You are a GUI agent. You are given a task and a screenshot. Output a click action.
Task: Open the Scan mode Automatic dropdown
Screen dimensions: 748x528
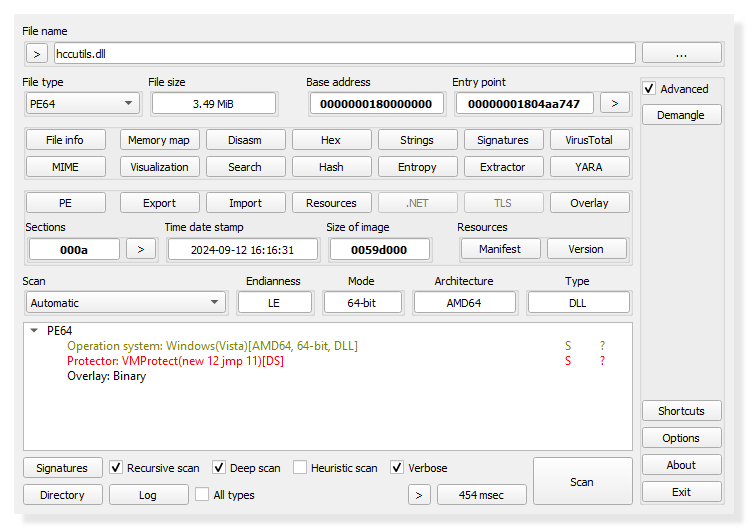[x=125, y=303]
